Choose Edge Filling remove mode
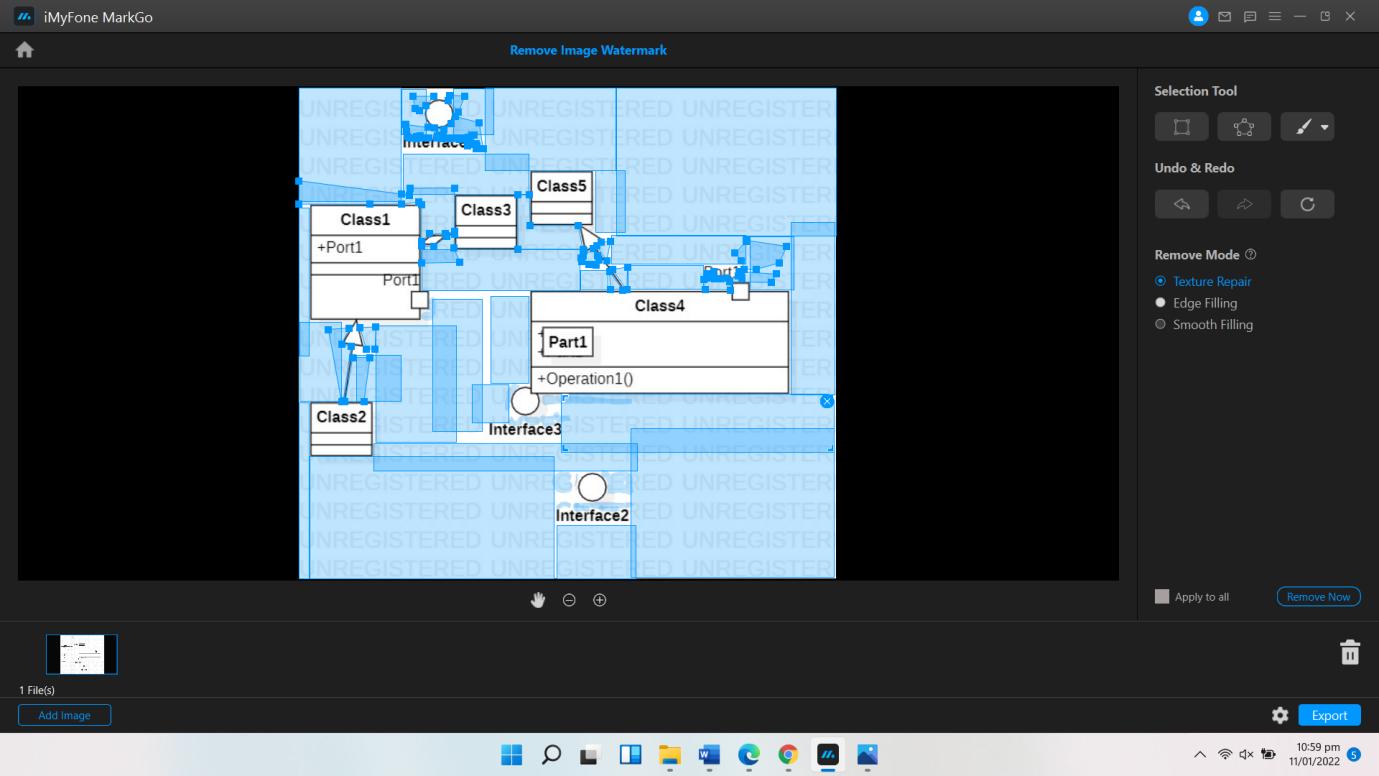Image resolution: width=1379 pixels, height=776 pixels. [1196, 303]
